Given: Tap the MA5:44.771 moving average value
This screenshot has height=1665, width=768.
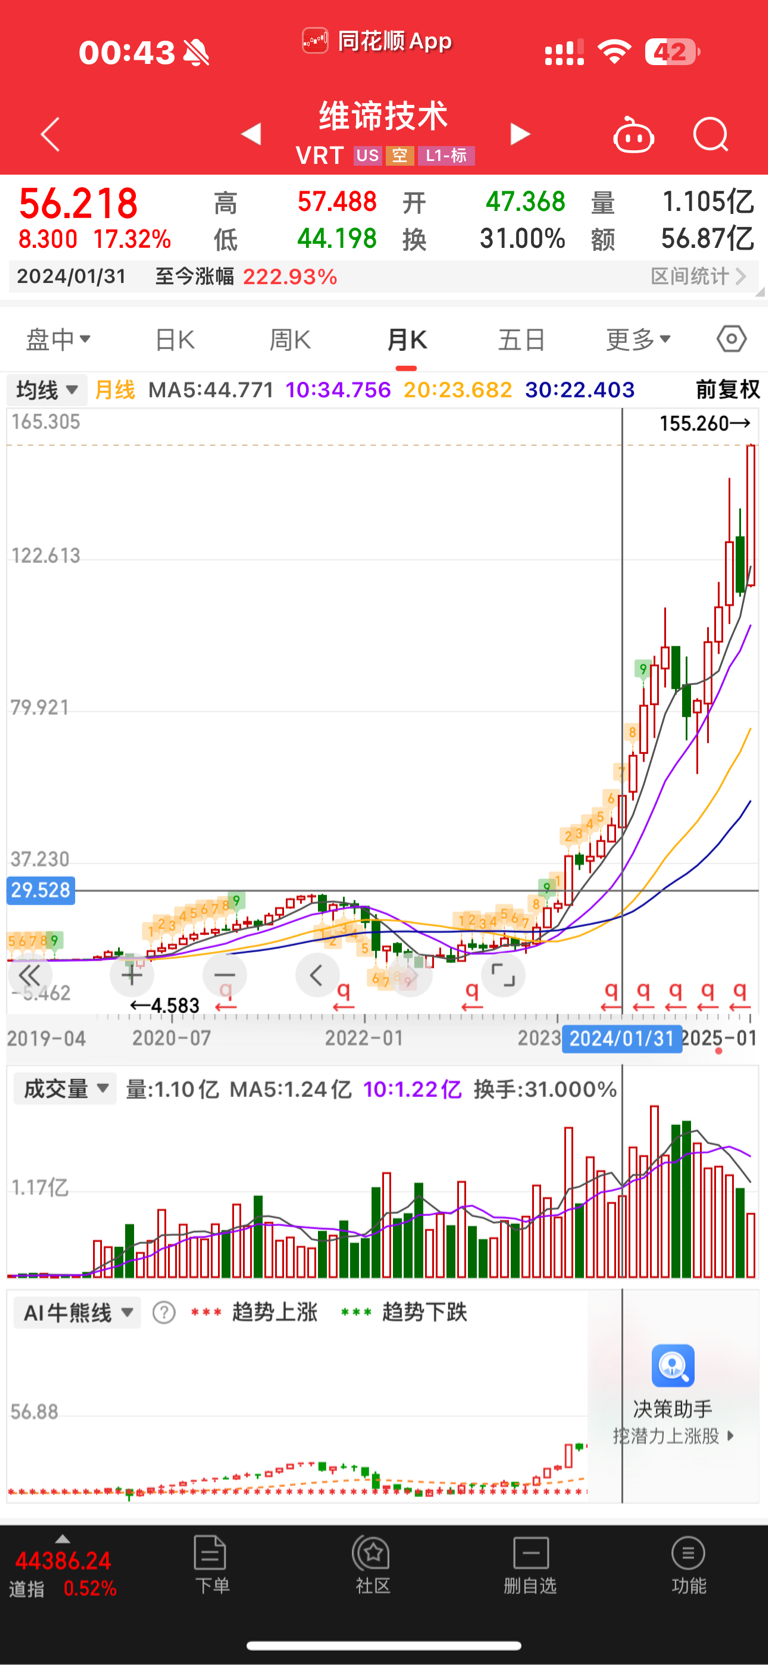Looking at the screenshot, I should pos(211,390).
